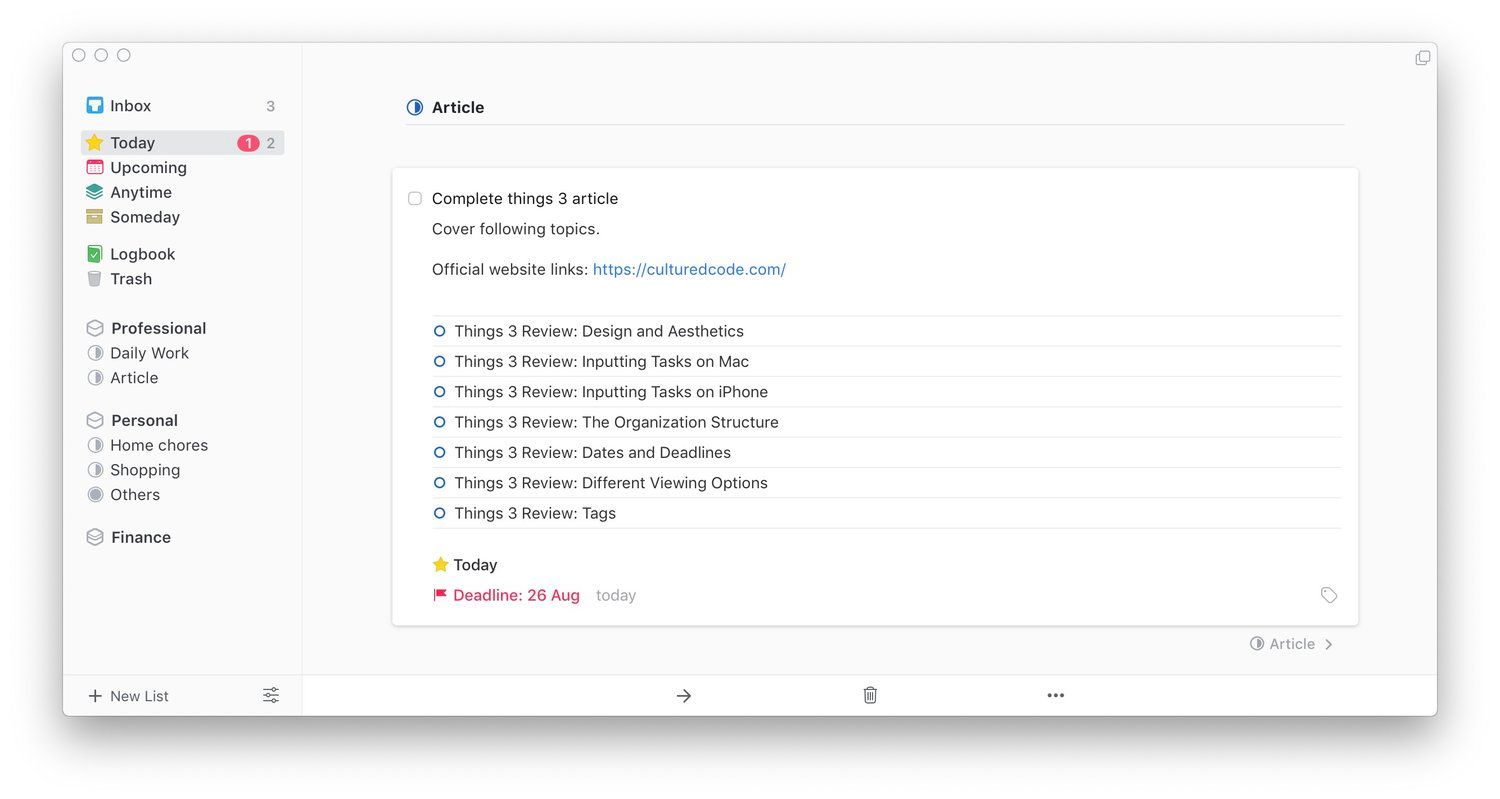Select the Home chores project

click(158, 445)
